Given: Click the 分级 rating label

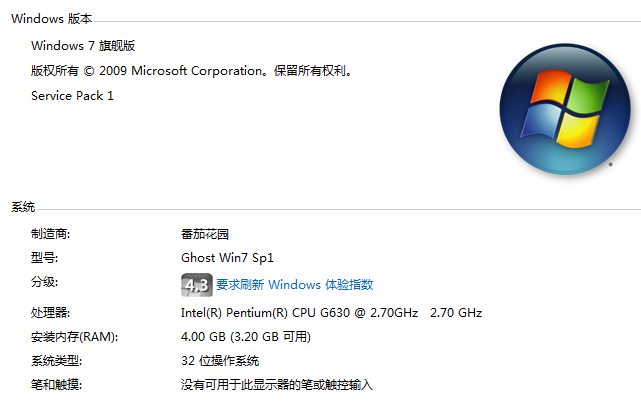Looking at the screenshot, I should point(45,282).
